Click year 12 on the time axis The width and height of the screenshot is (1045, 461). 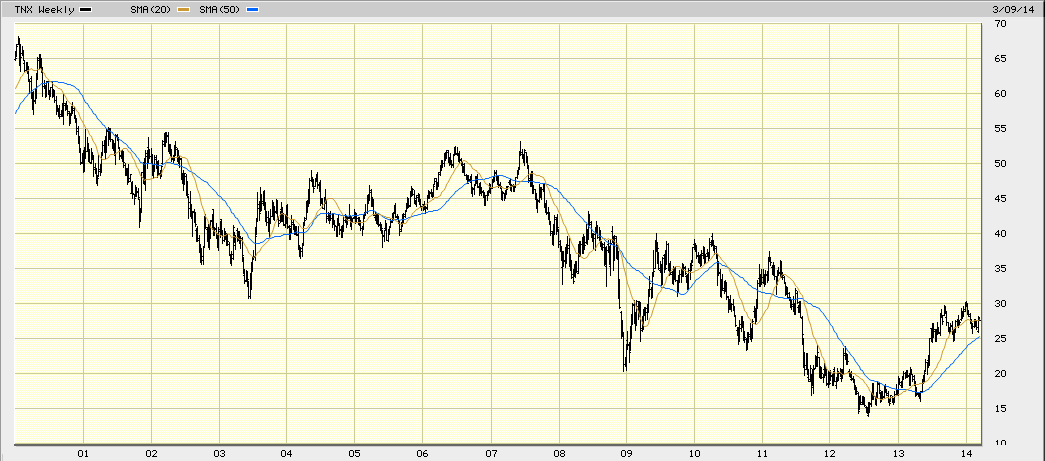tap(830, 453)
